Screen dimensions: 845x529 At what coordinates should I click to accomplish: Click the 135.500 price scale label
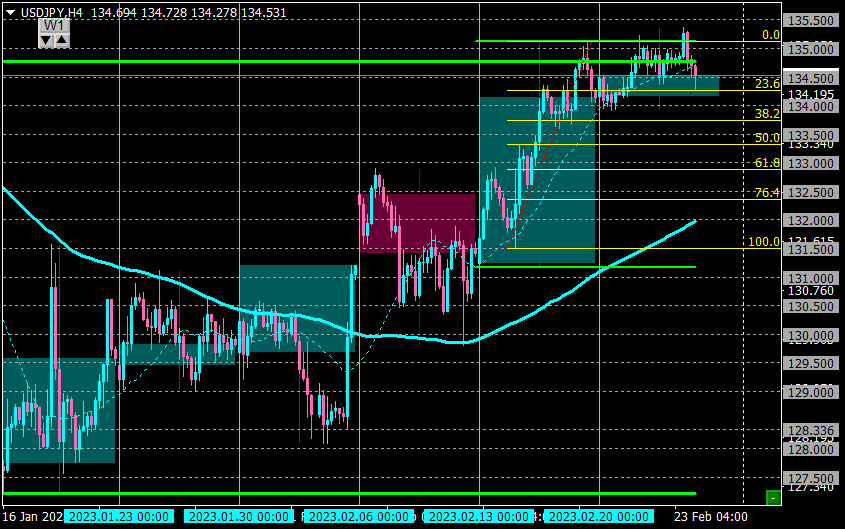(811, 20)
